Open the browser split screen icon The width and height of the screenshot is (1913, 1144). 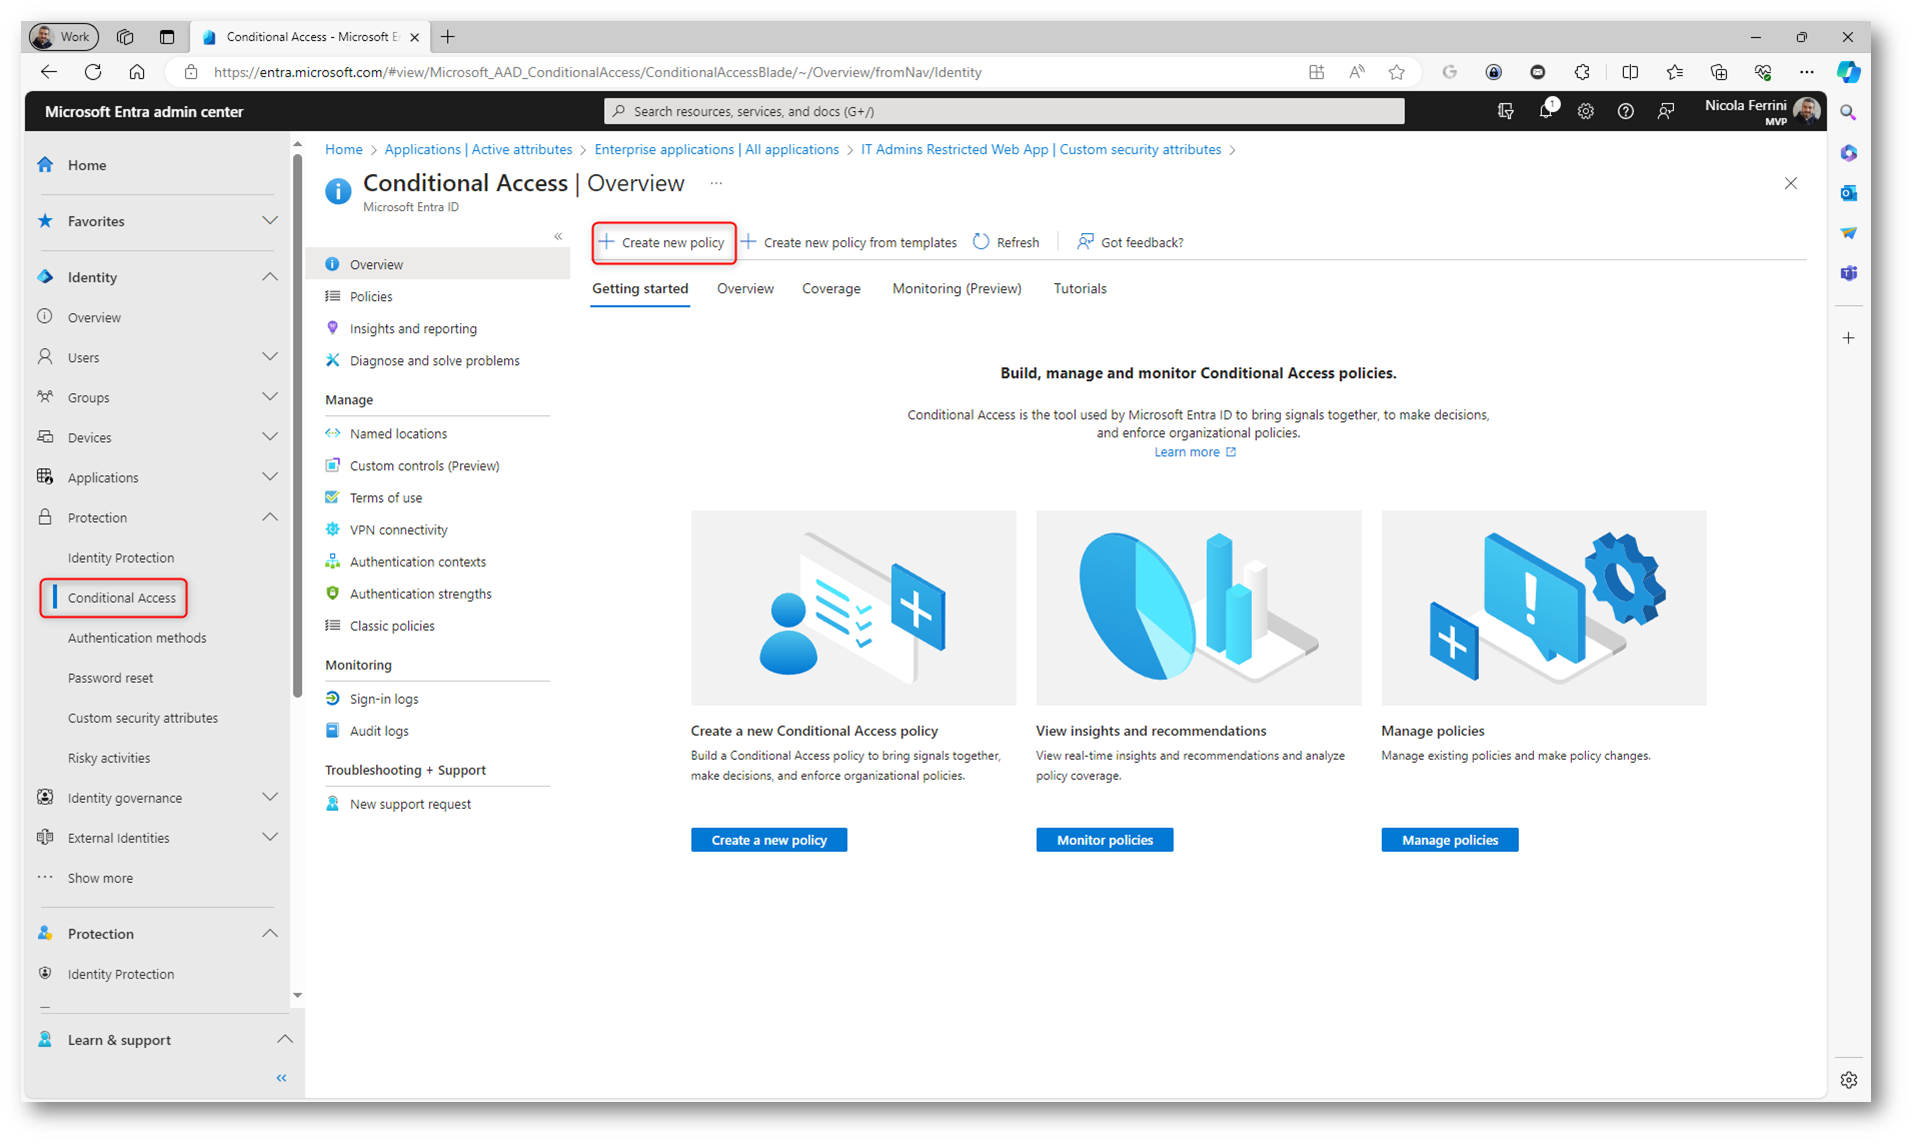coord(1630,72)
